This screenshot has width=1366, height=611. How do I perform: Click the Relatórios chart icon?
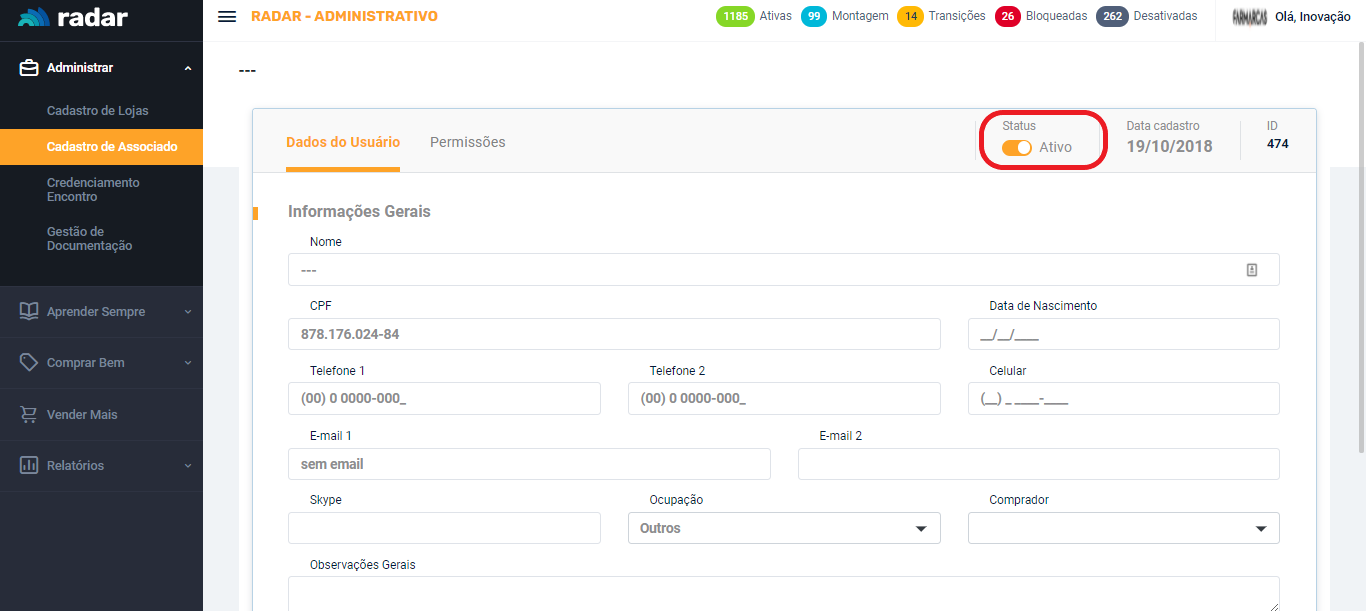[x=29, y=465]
